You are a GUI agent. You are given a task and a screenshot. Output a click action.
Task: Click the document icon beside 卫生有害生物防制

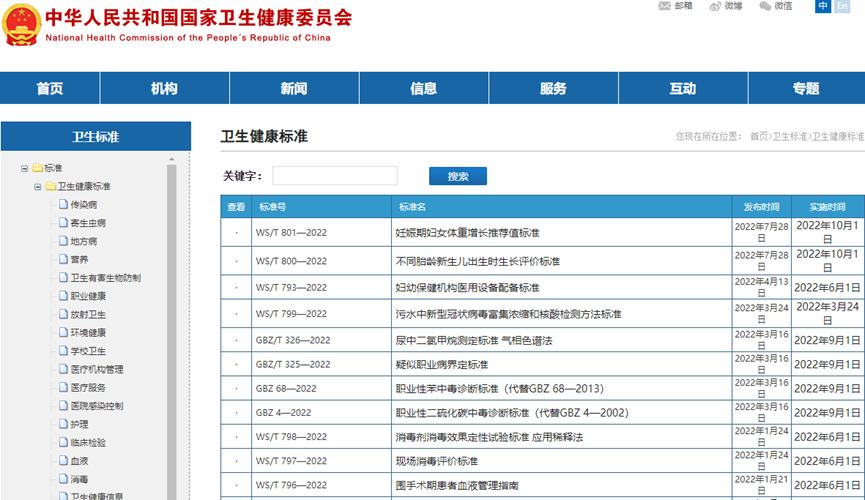coord(63,277)
